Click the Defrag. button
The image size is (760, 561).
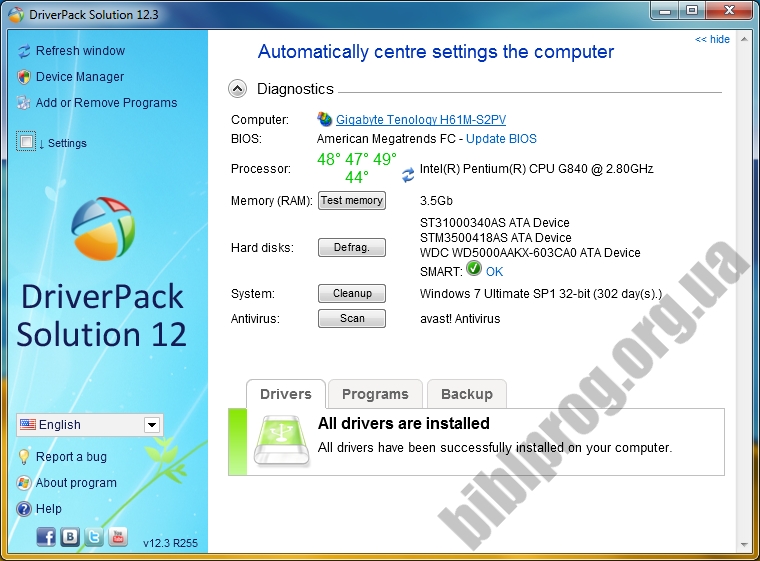352,247
